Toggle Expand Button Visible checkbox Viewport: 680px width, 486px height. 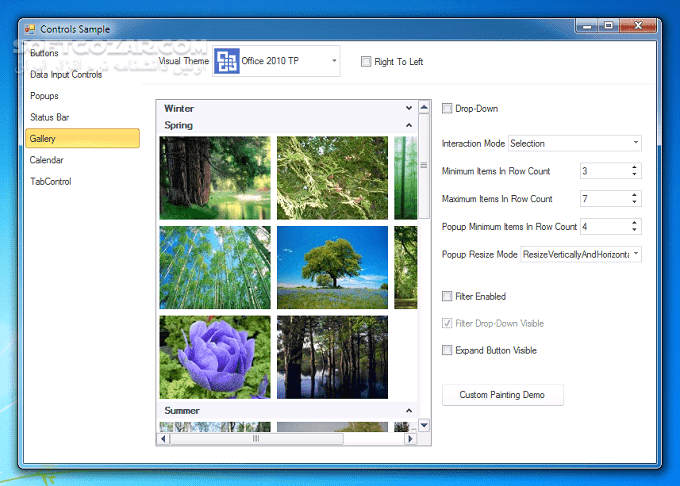coord(447,351)
